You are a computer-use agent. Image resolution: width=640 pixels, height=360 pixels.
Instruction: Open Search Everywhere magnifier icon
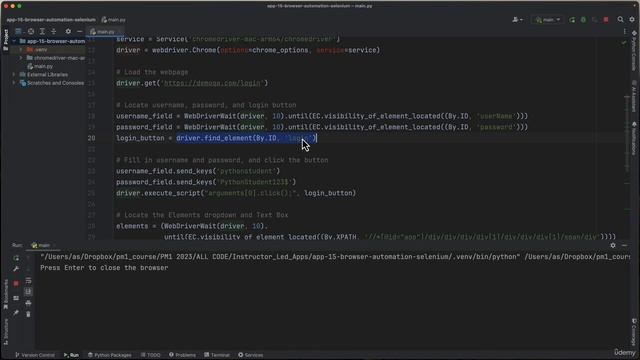pos(620,20)
